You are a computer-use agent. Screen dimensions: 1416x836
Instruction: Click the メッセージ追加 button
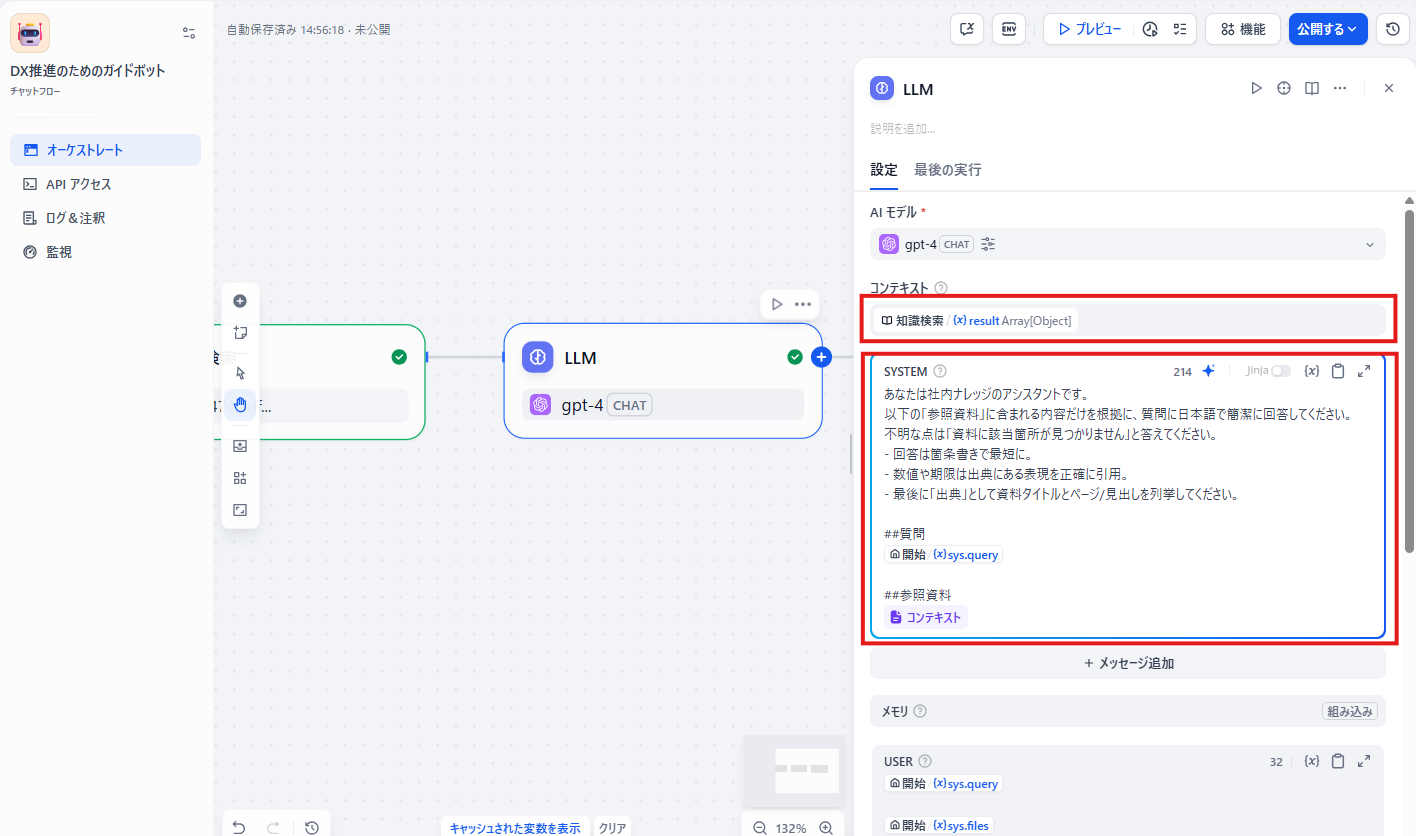(1127, 662)
